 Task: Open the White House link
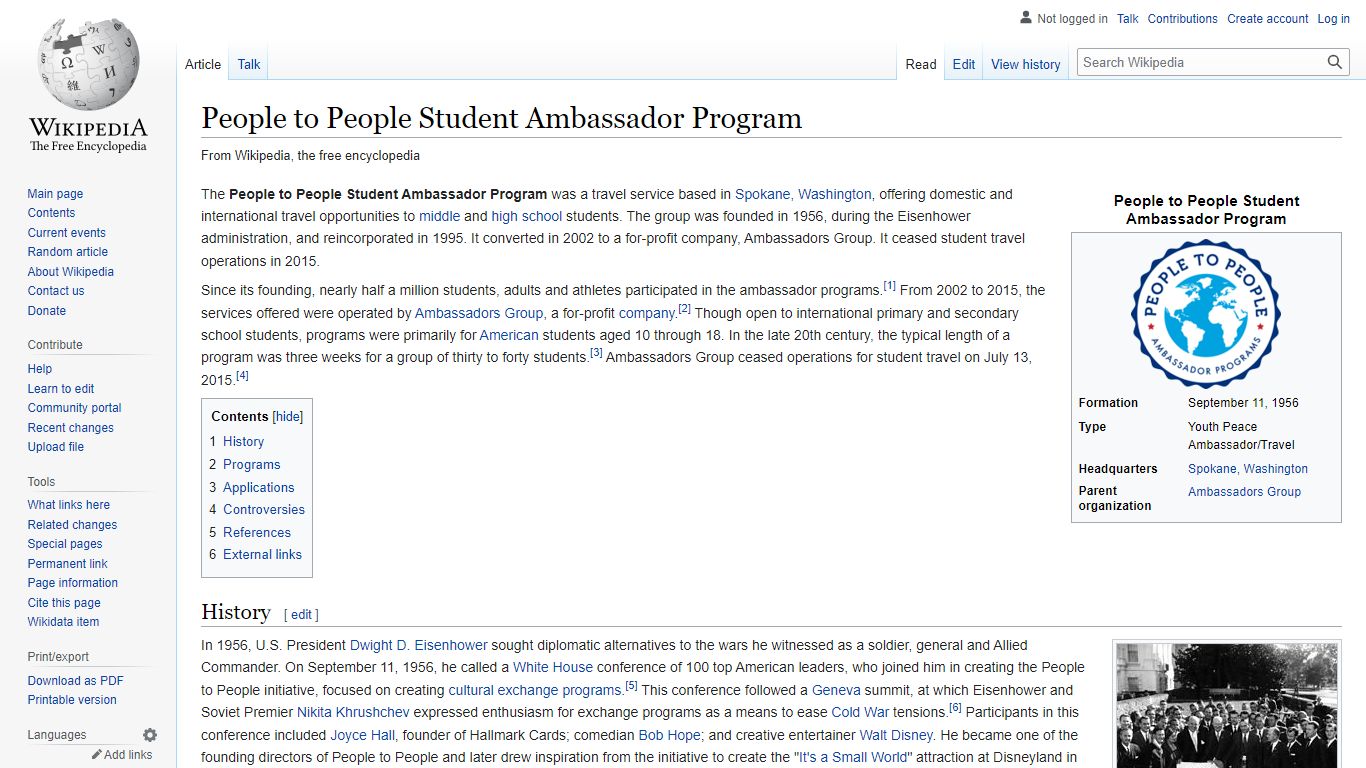tap(553, 667)
